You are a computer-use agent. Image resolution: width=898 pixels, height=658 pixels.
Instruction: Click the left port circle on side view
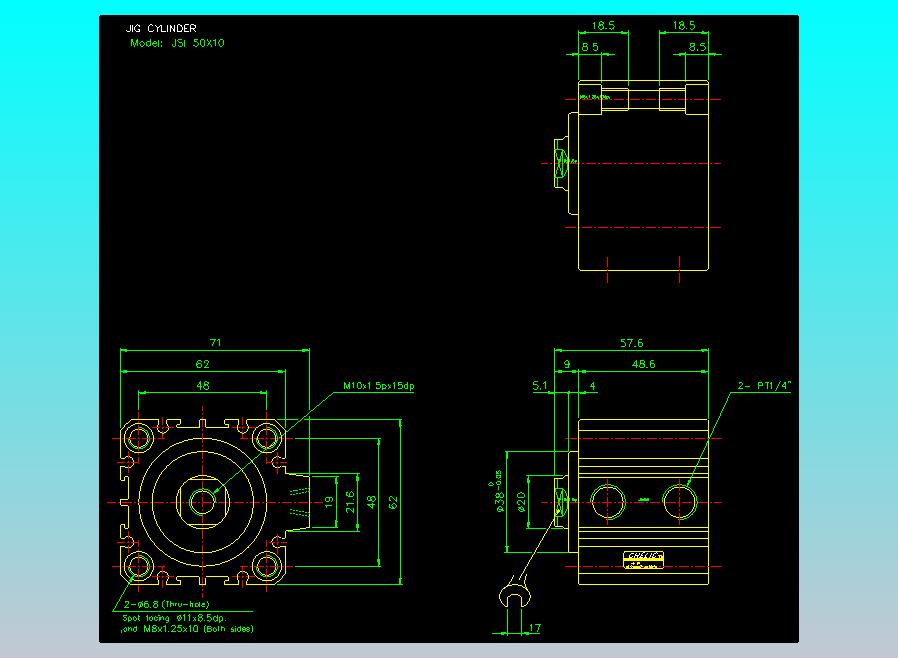click(608, 500)
